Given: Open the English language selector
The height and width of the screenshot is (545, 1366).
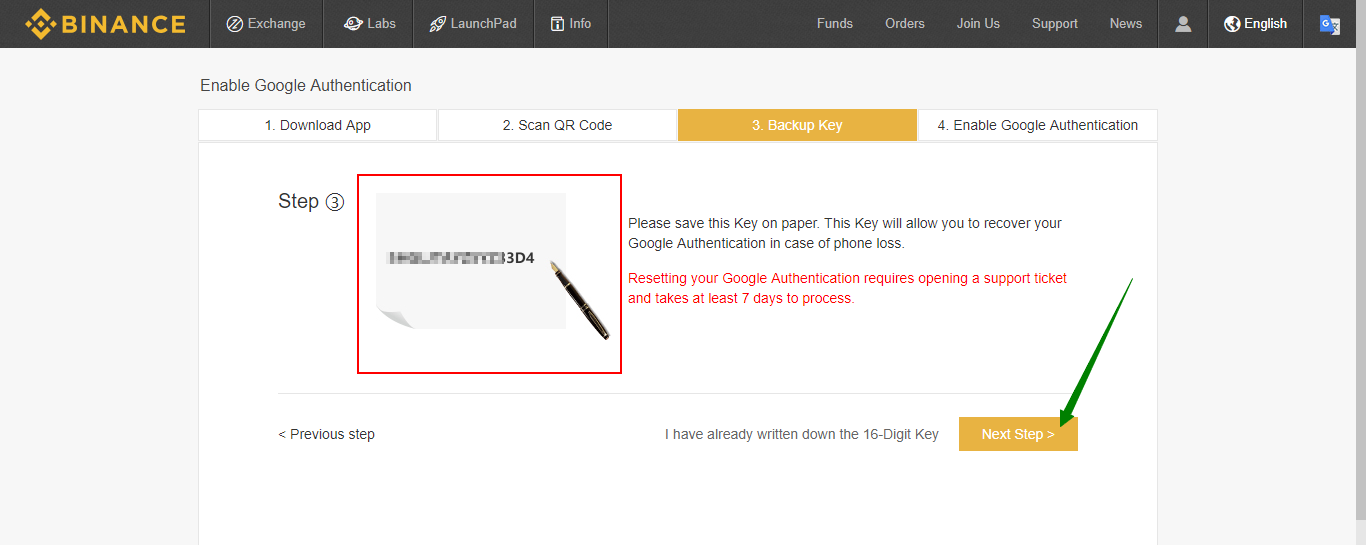Looking at the screenshot, I should [x=1256, y=24].
